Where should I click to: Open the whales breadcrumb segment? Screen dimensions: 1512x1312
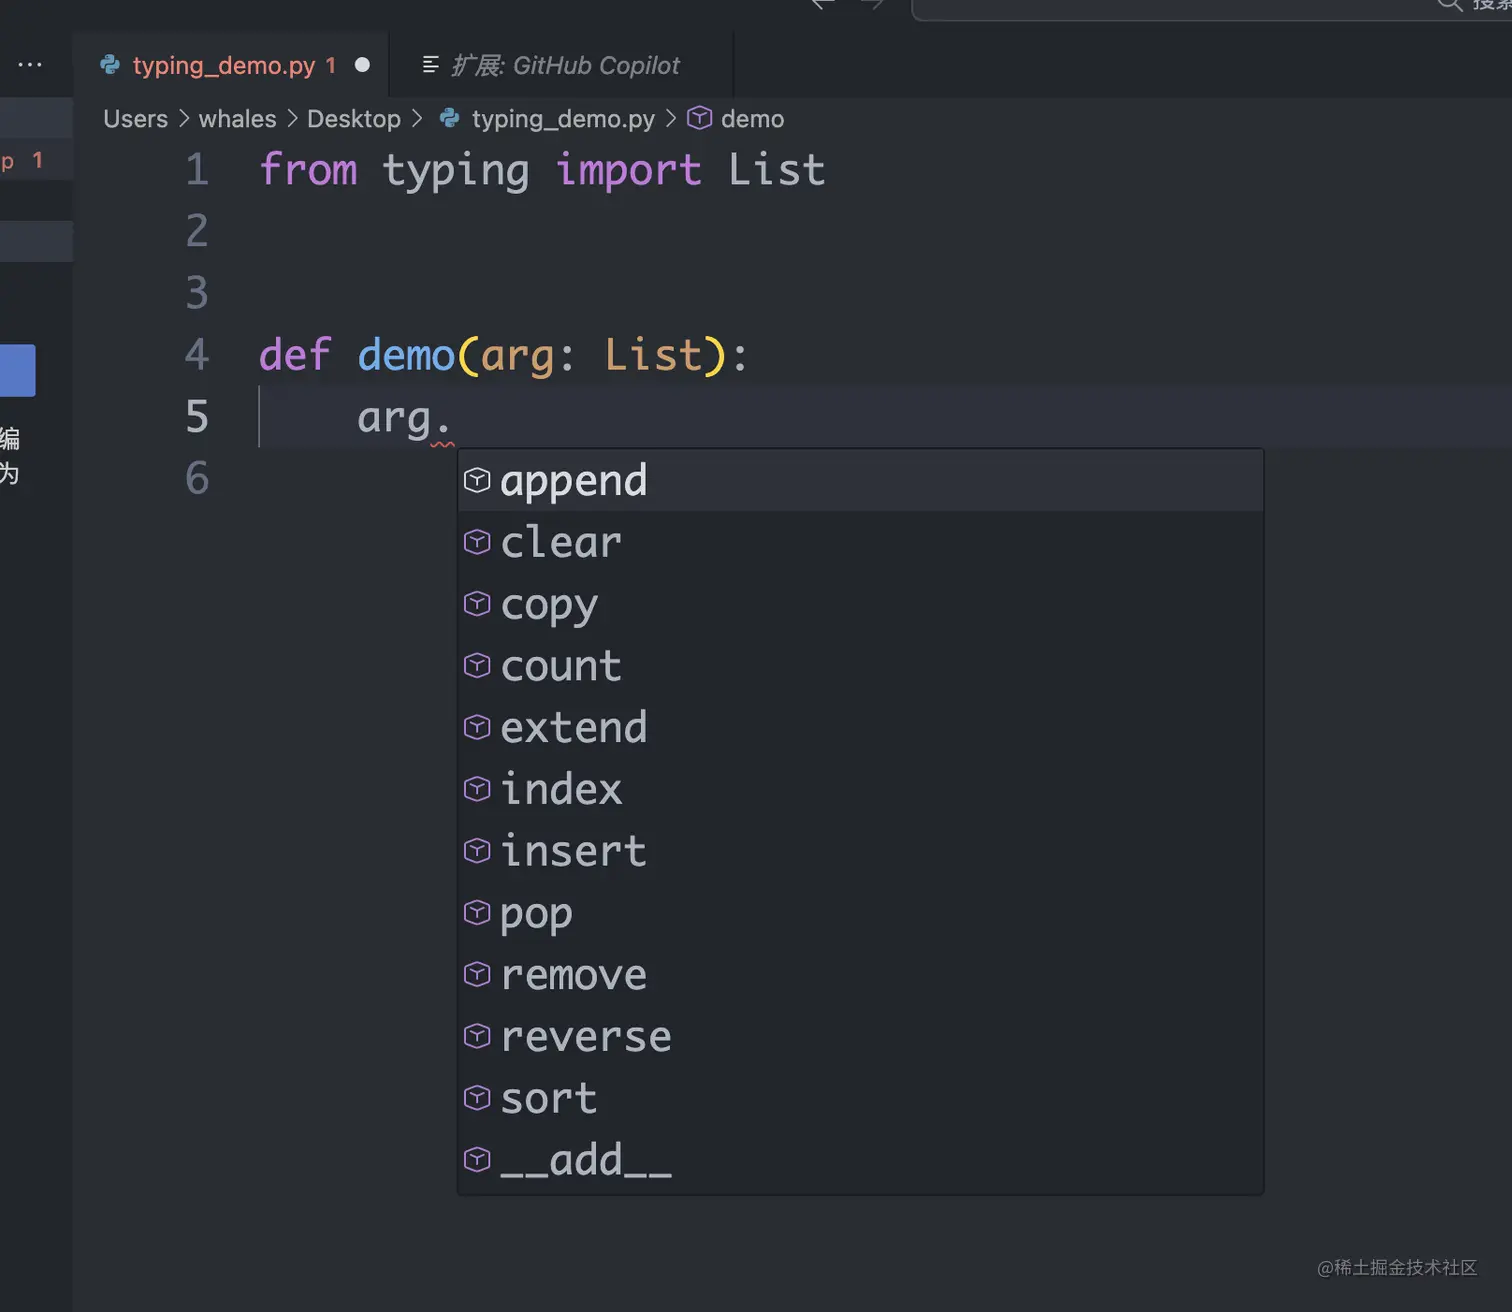tap(237, 119)
